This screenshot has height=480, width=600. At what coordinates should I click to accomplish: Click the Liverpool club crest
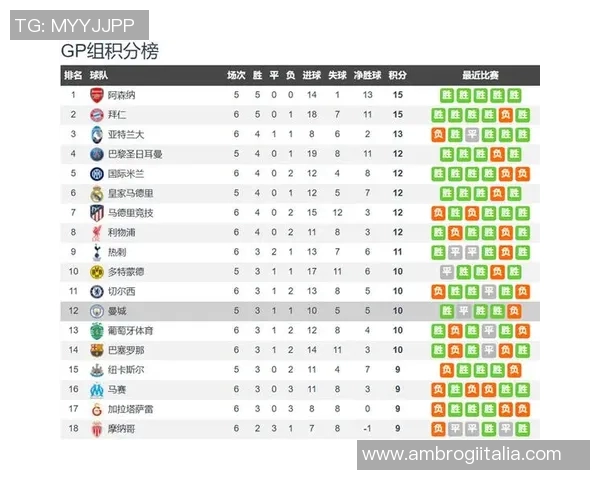96,232
